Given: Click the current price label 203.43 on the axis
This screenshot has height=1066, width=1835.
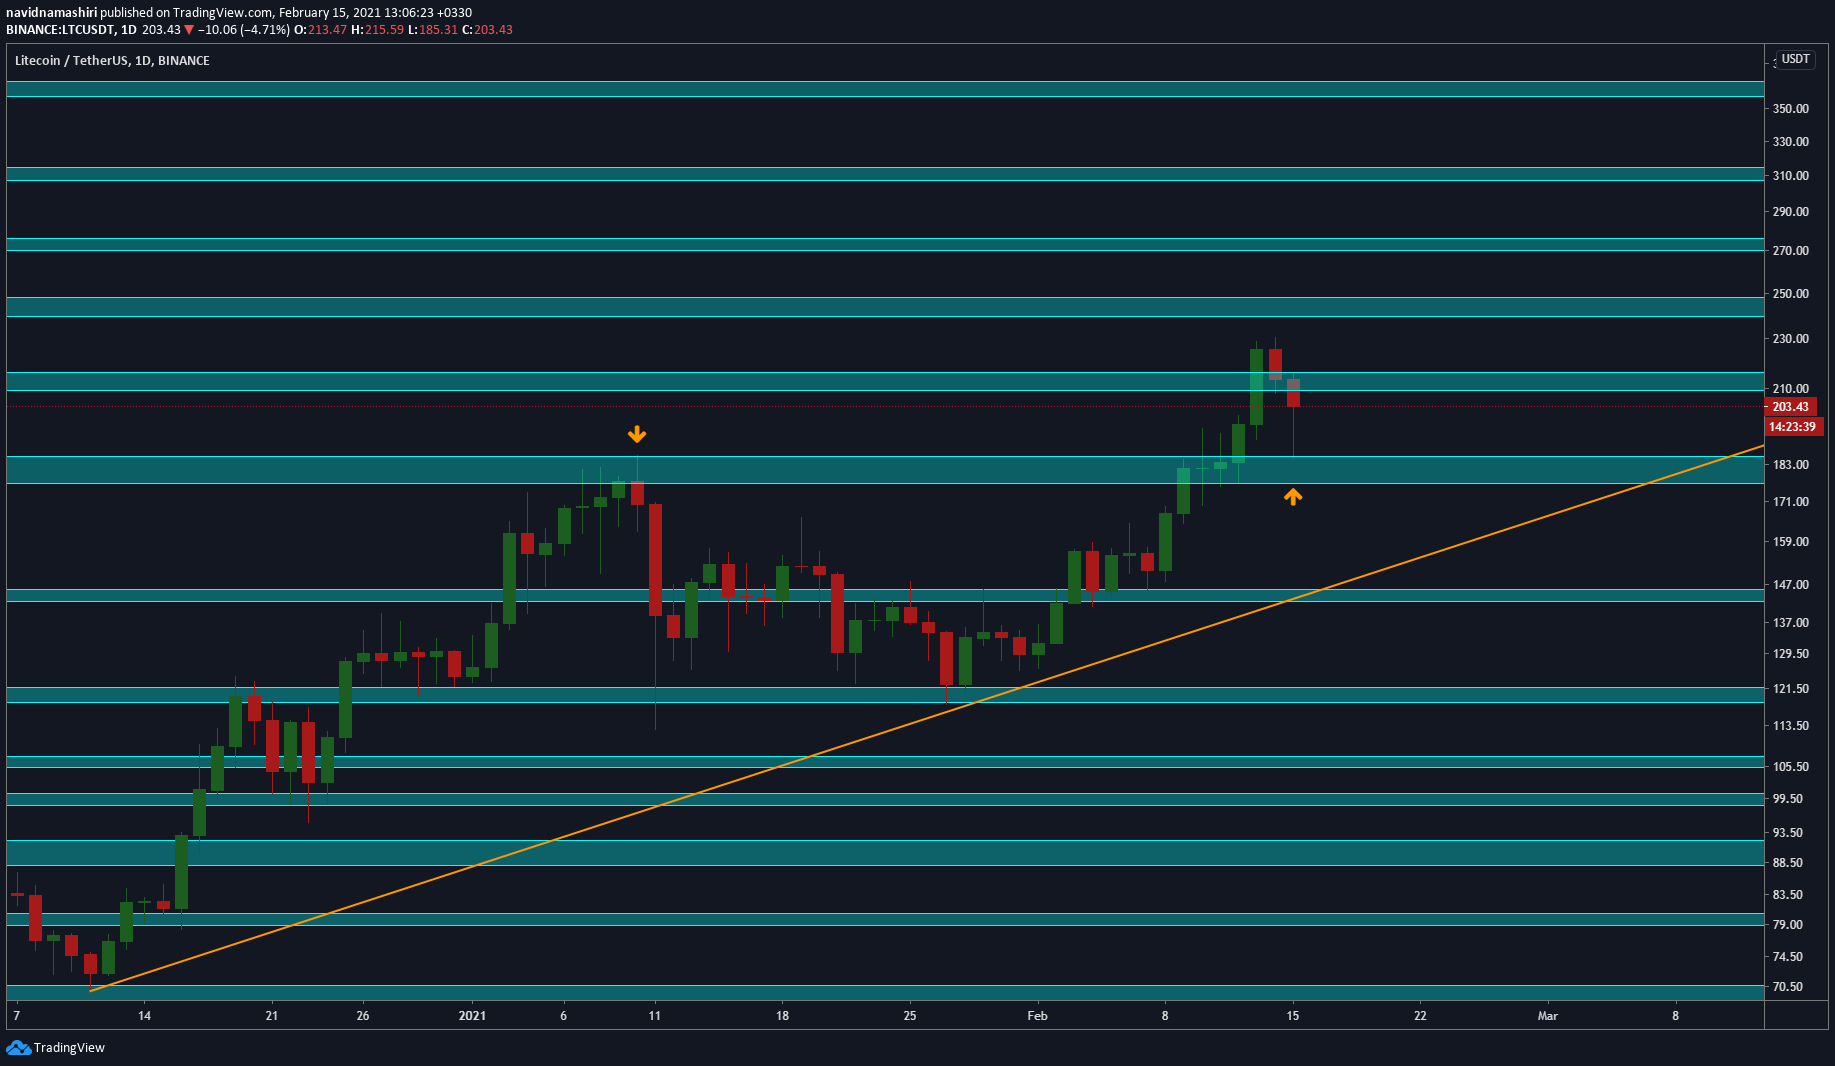Looking at the screenshot, I should click(1790, 407).
